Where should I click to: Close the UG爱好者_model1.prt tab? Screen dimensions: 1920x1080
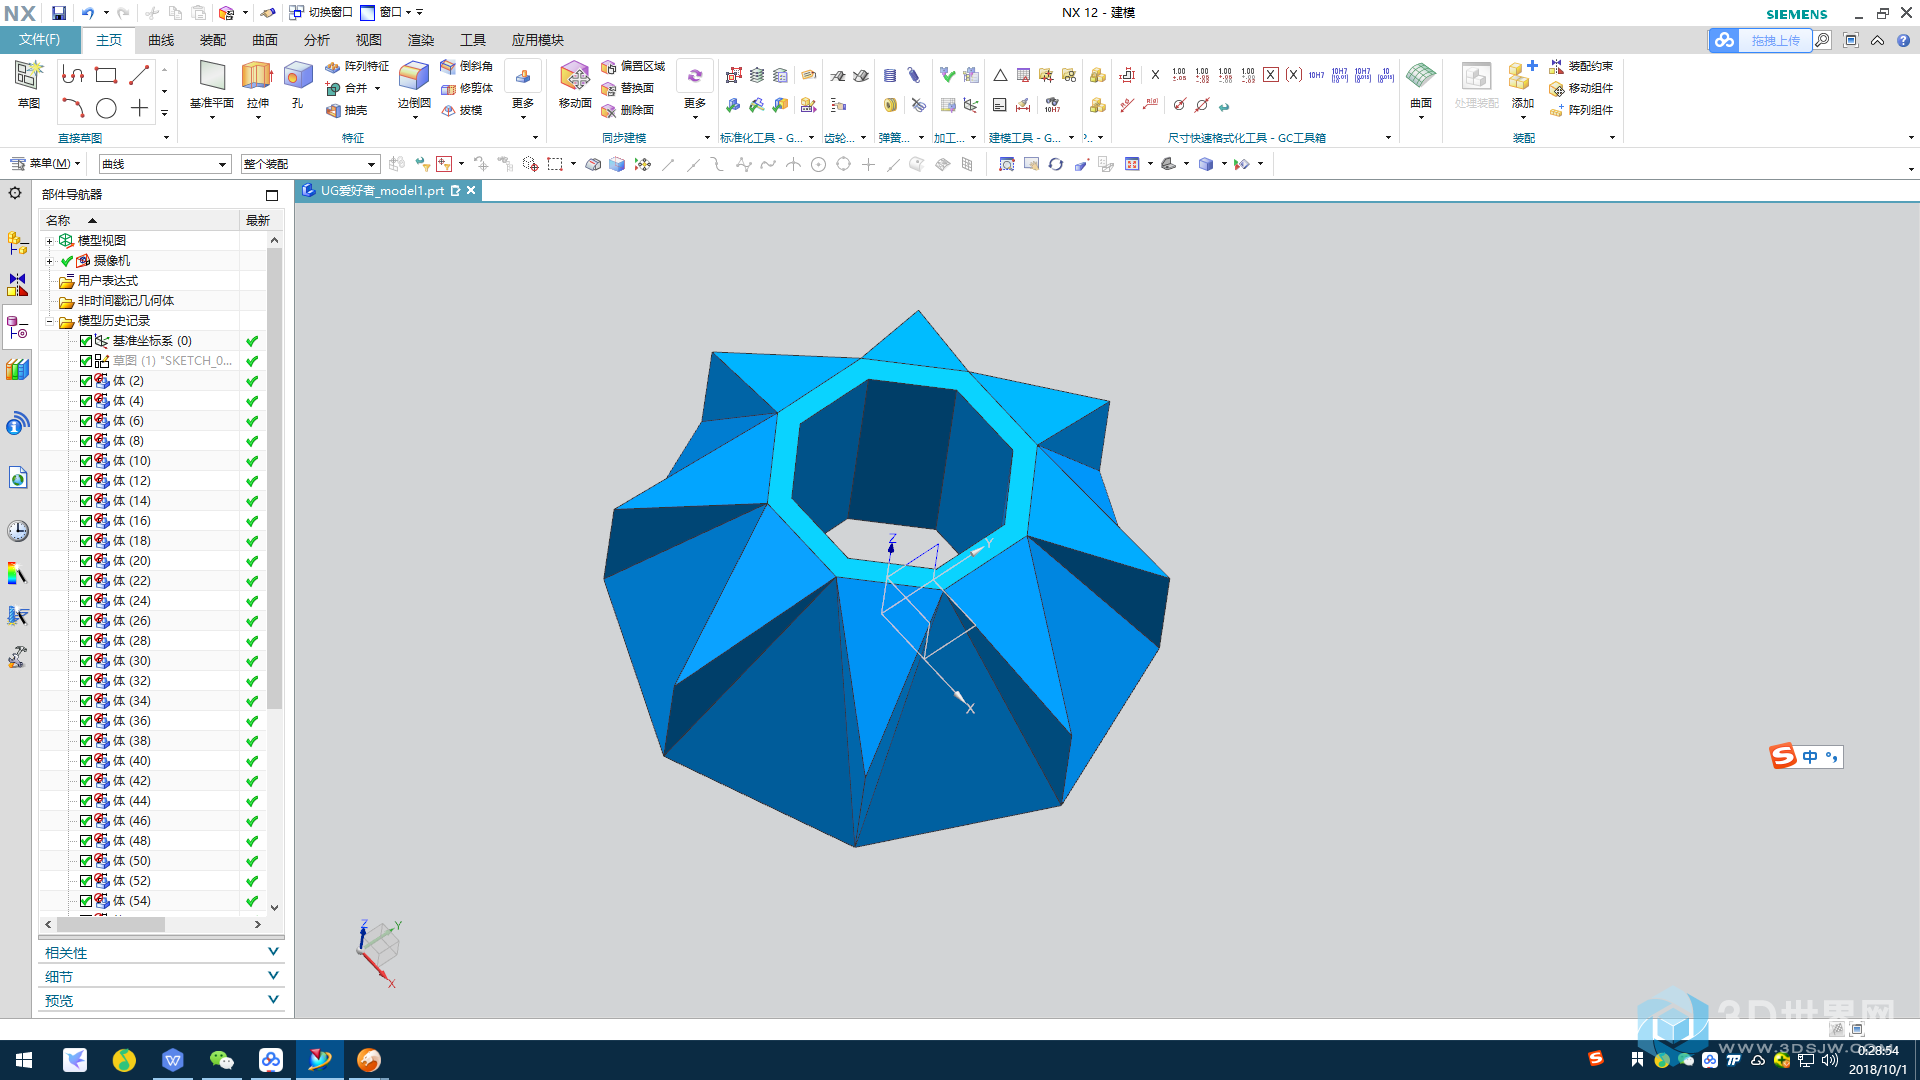pyautogui.click(x=471, y=190)
